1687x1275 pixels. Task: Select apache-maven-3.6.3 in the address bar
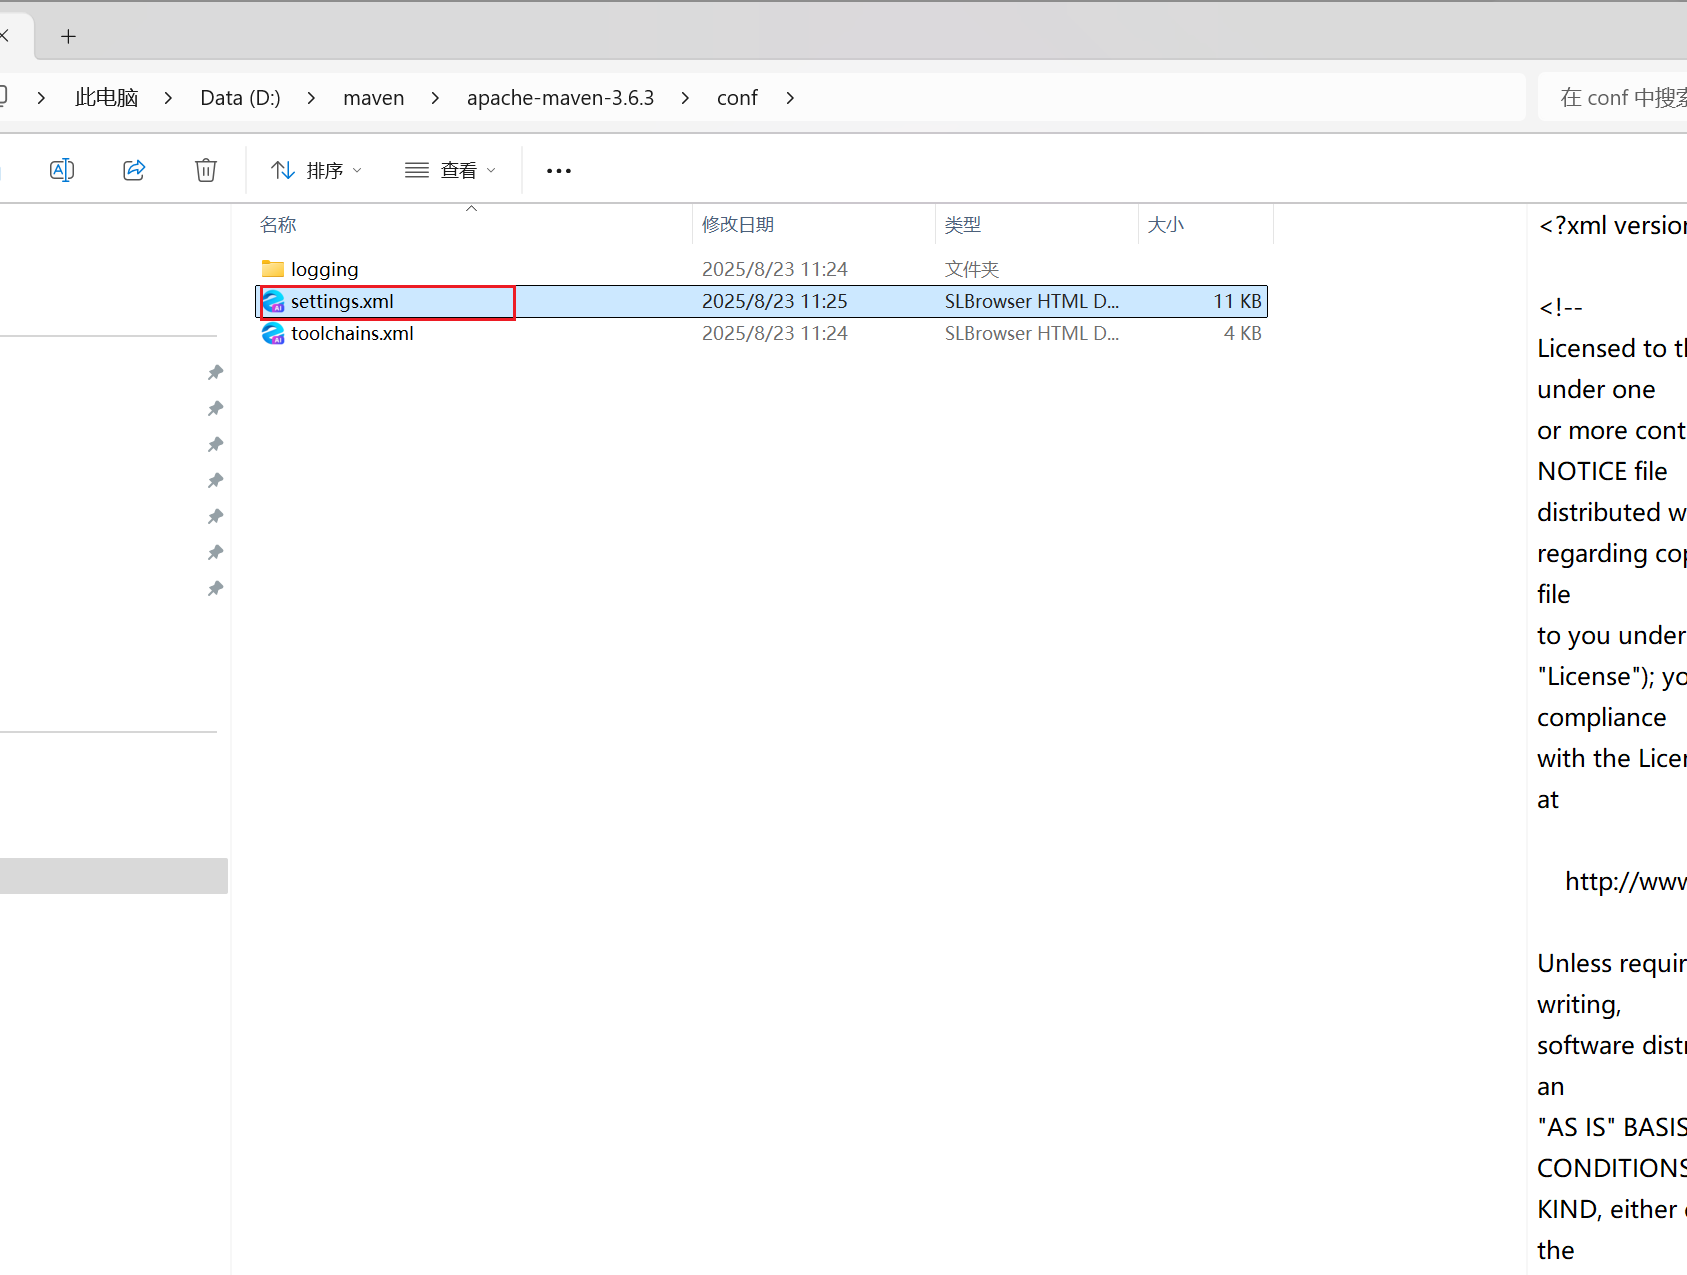pyautogui.click(x=560, y=98)
